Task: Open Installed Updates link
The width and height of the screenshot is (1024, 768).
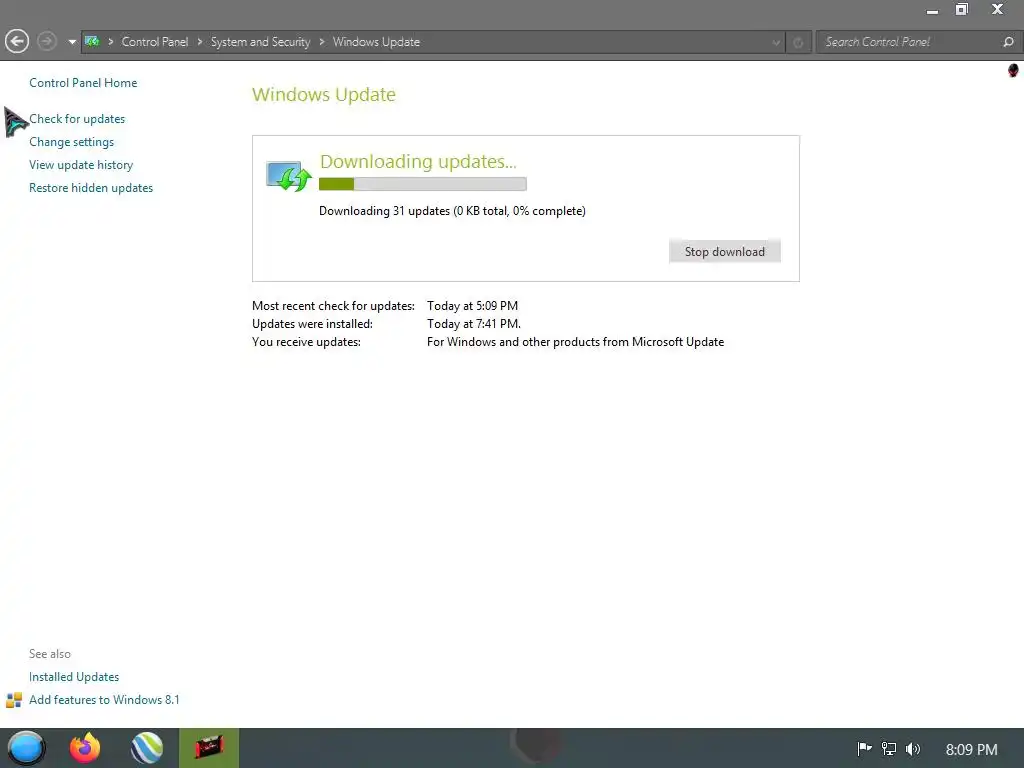Action: pyautogui.click(x=74, y=677)
